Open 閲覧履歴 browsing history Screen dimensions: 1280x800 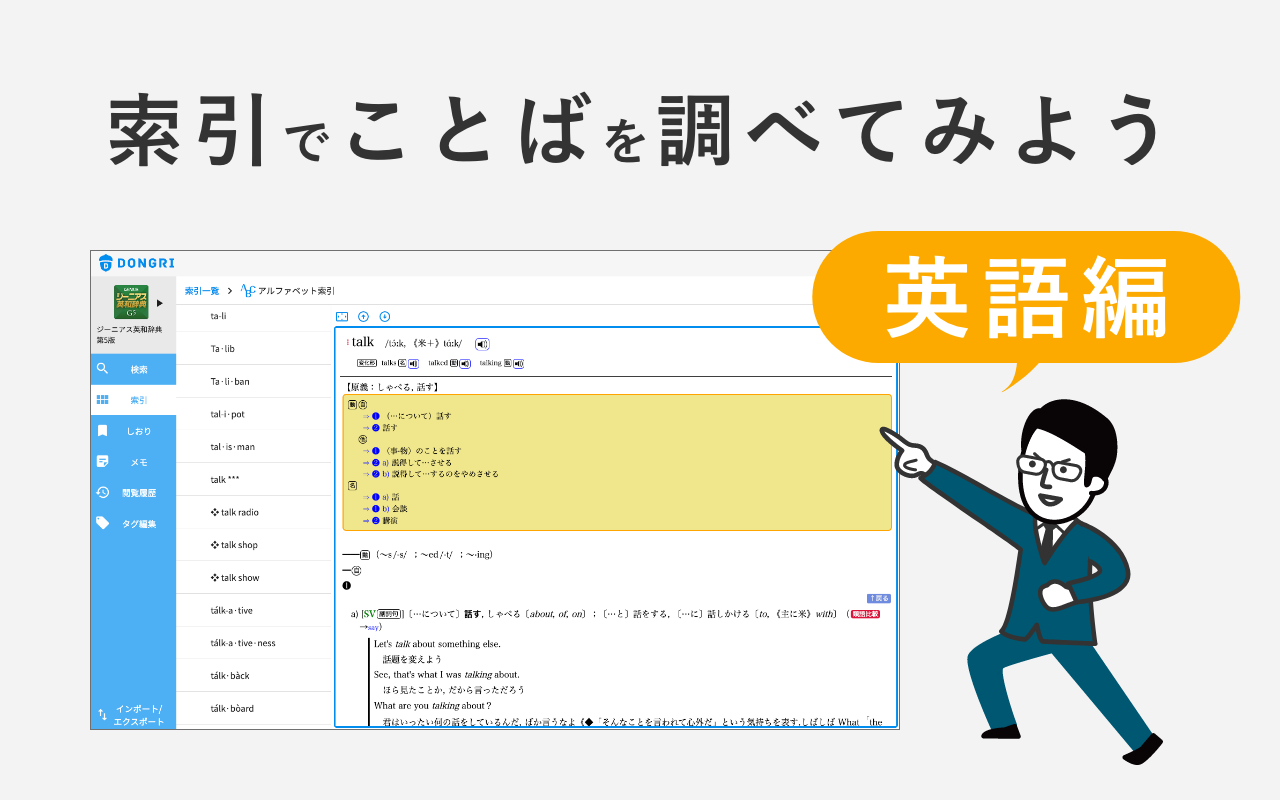click(133, 493)
